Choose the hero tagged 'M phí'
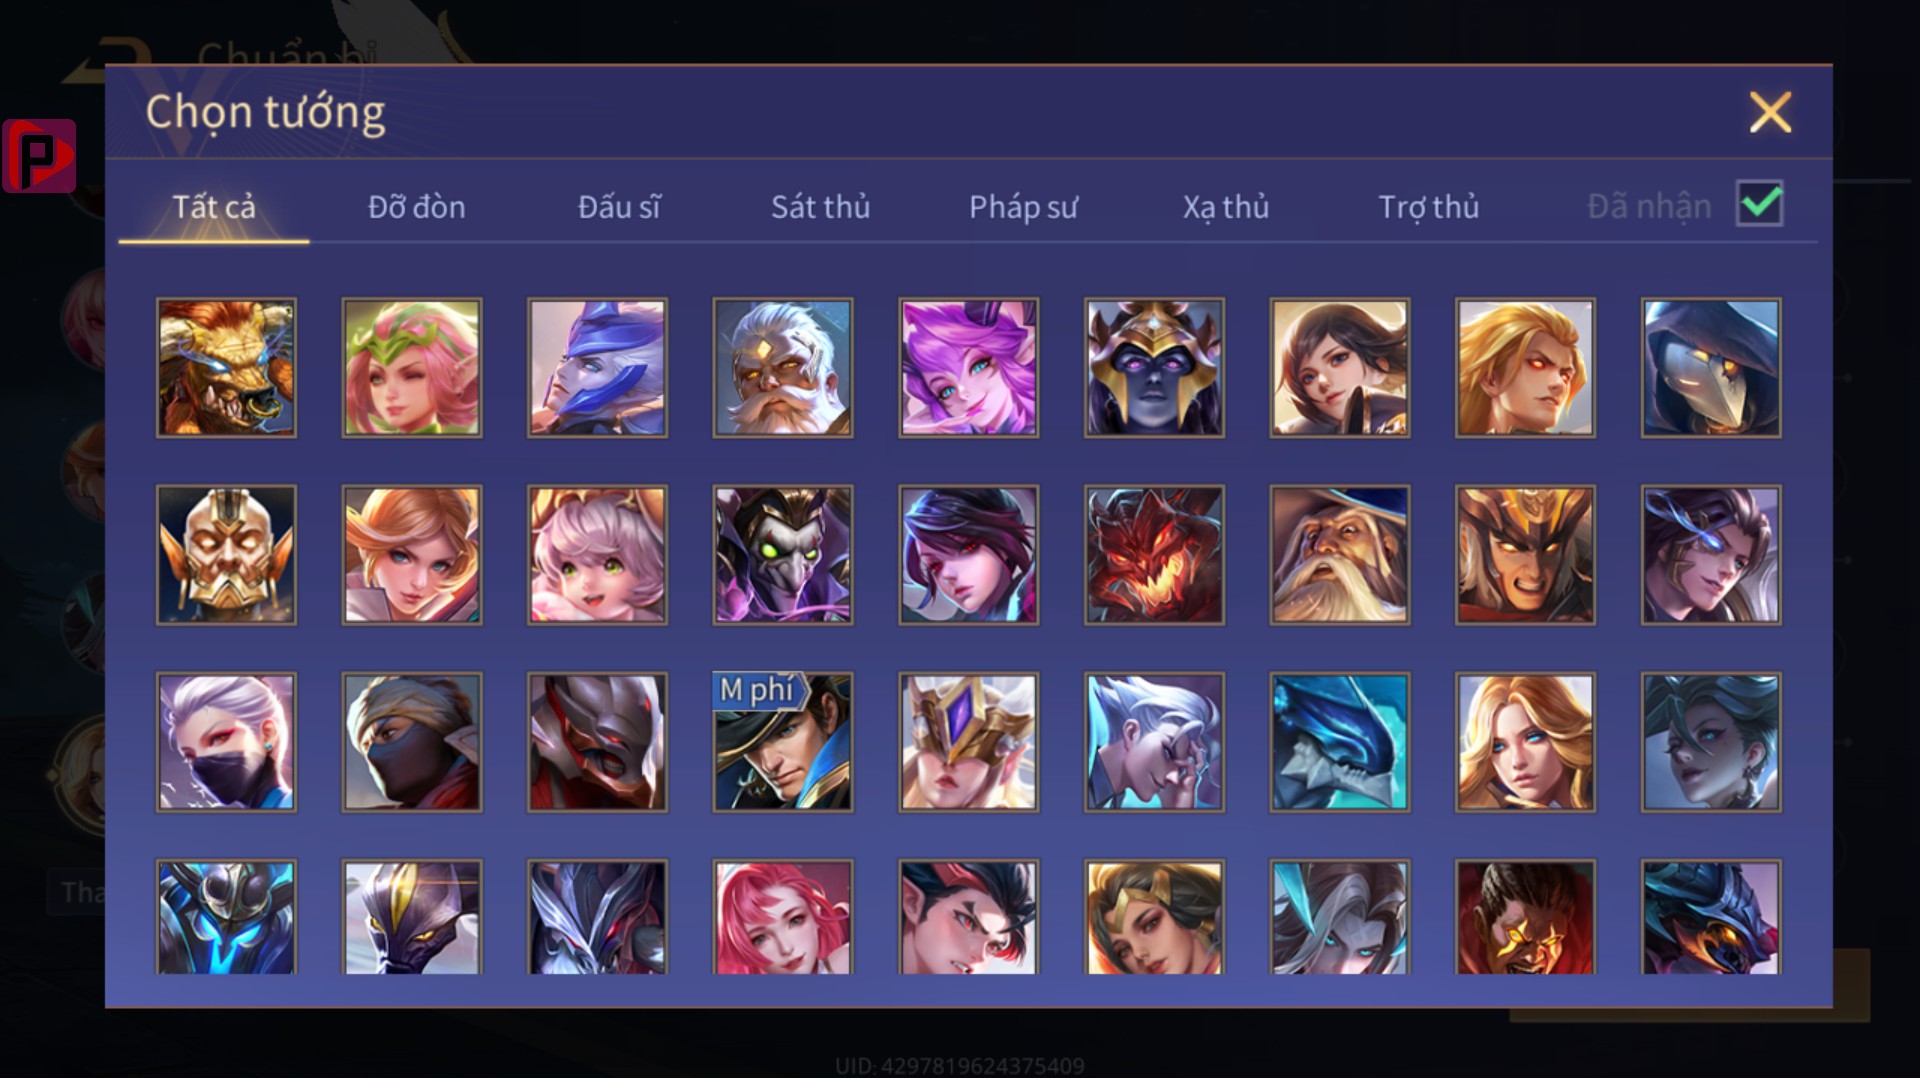The width and height of the screenshot is (1920, 1078). tap(783, 742)
